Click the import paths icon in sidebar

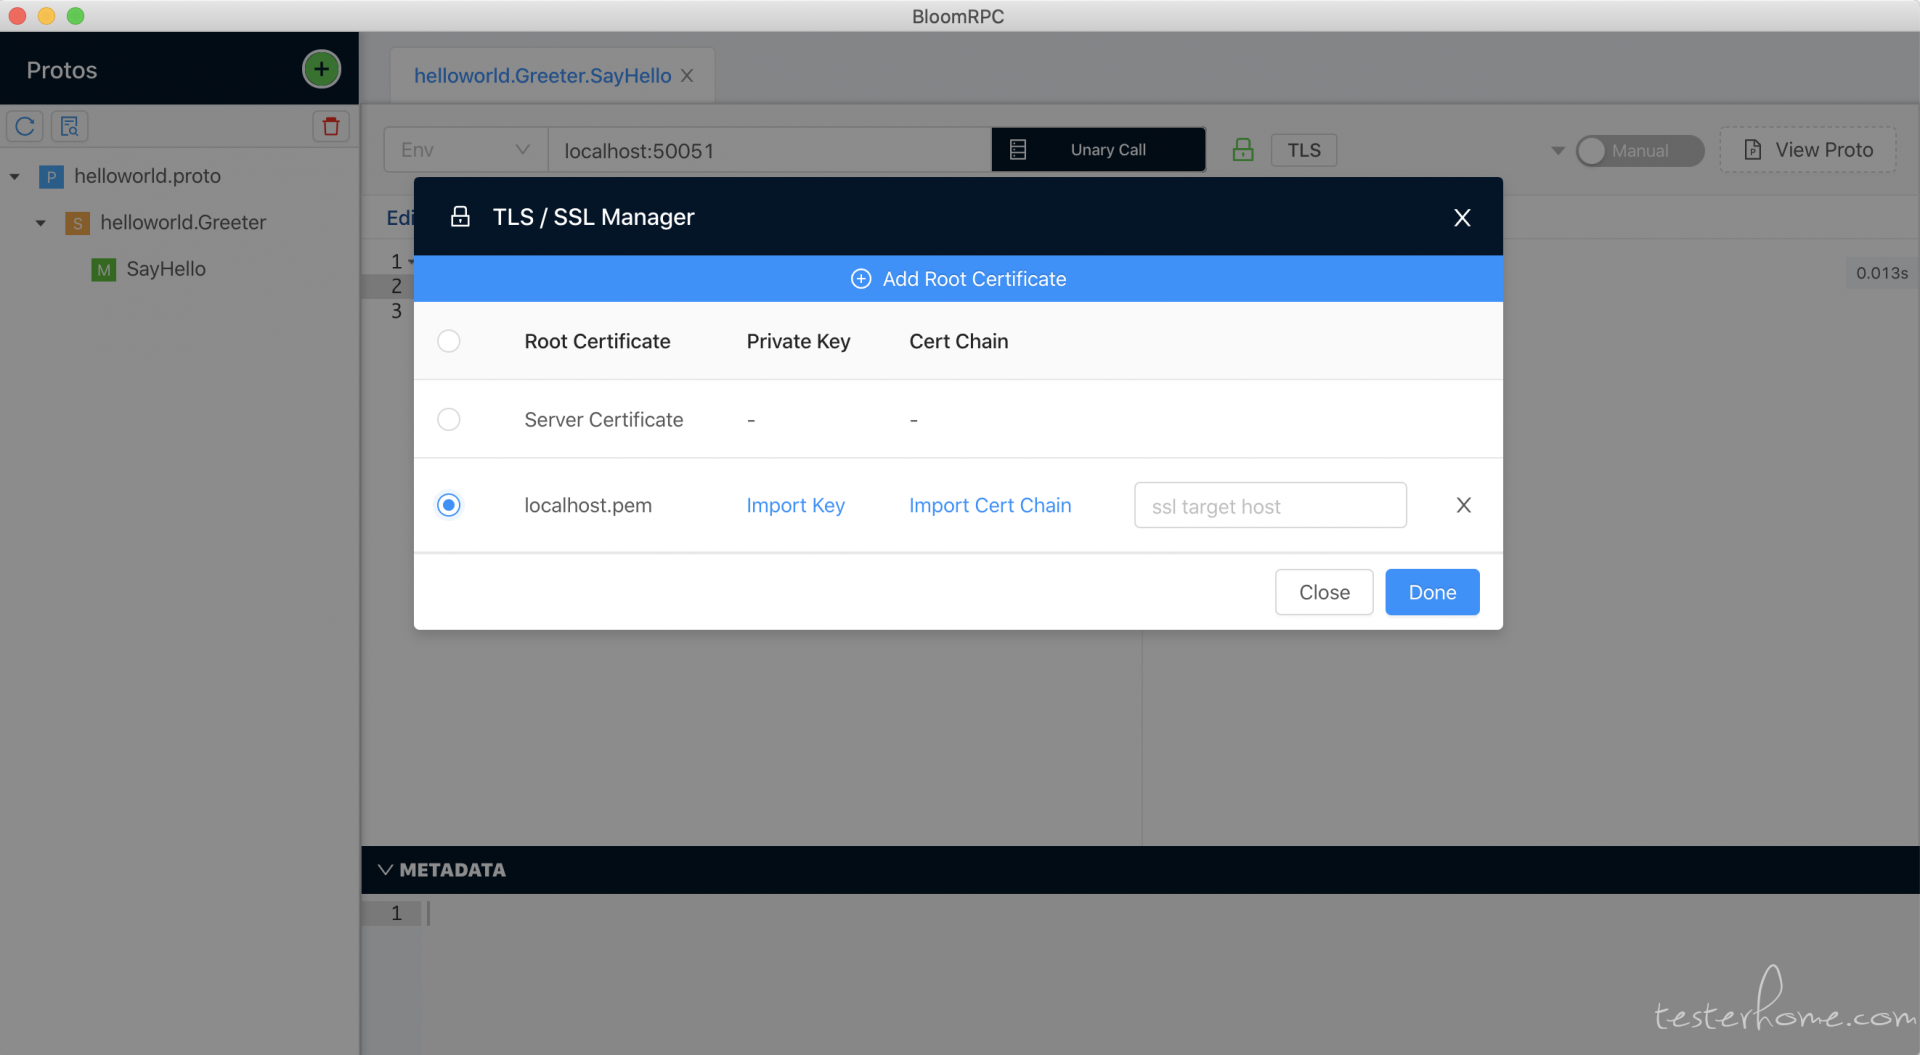[x=69, y=126]
